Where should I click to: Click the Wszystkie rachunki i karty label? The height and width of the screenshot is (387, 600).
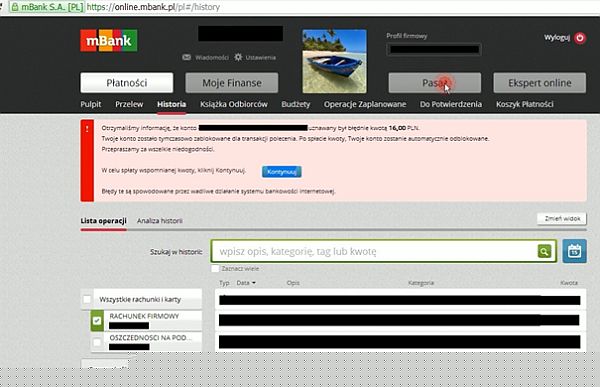[140, 299]
